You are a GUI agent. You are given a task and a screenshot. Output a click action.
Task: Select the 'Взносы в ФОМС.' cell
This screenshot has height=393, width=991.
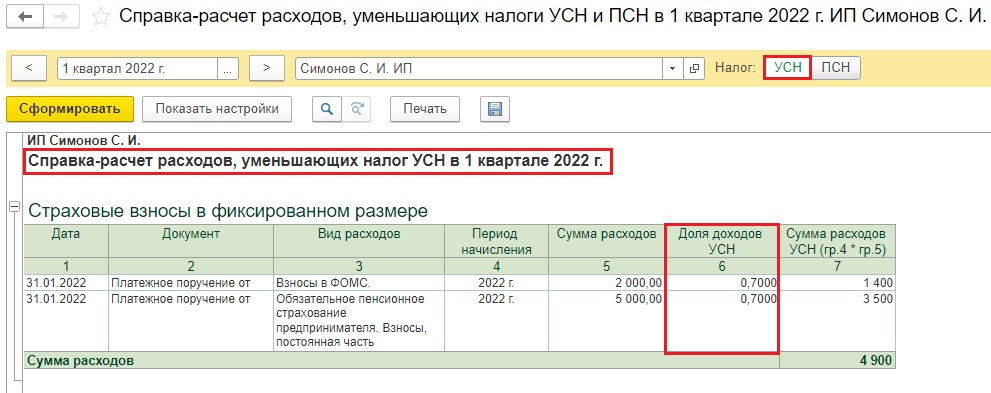coord(359,282)
